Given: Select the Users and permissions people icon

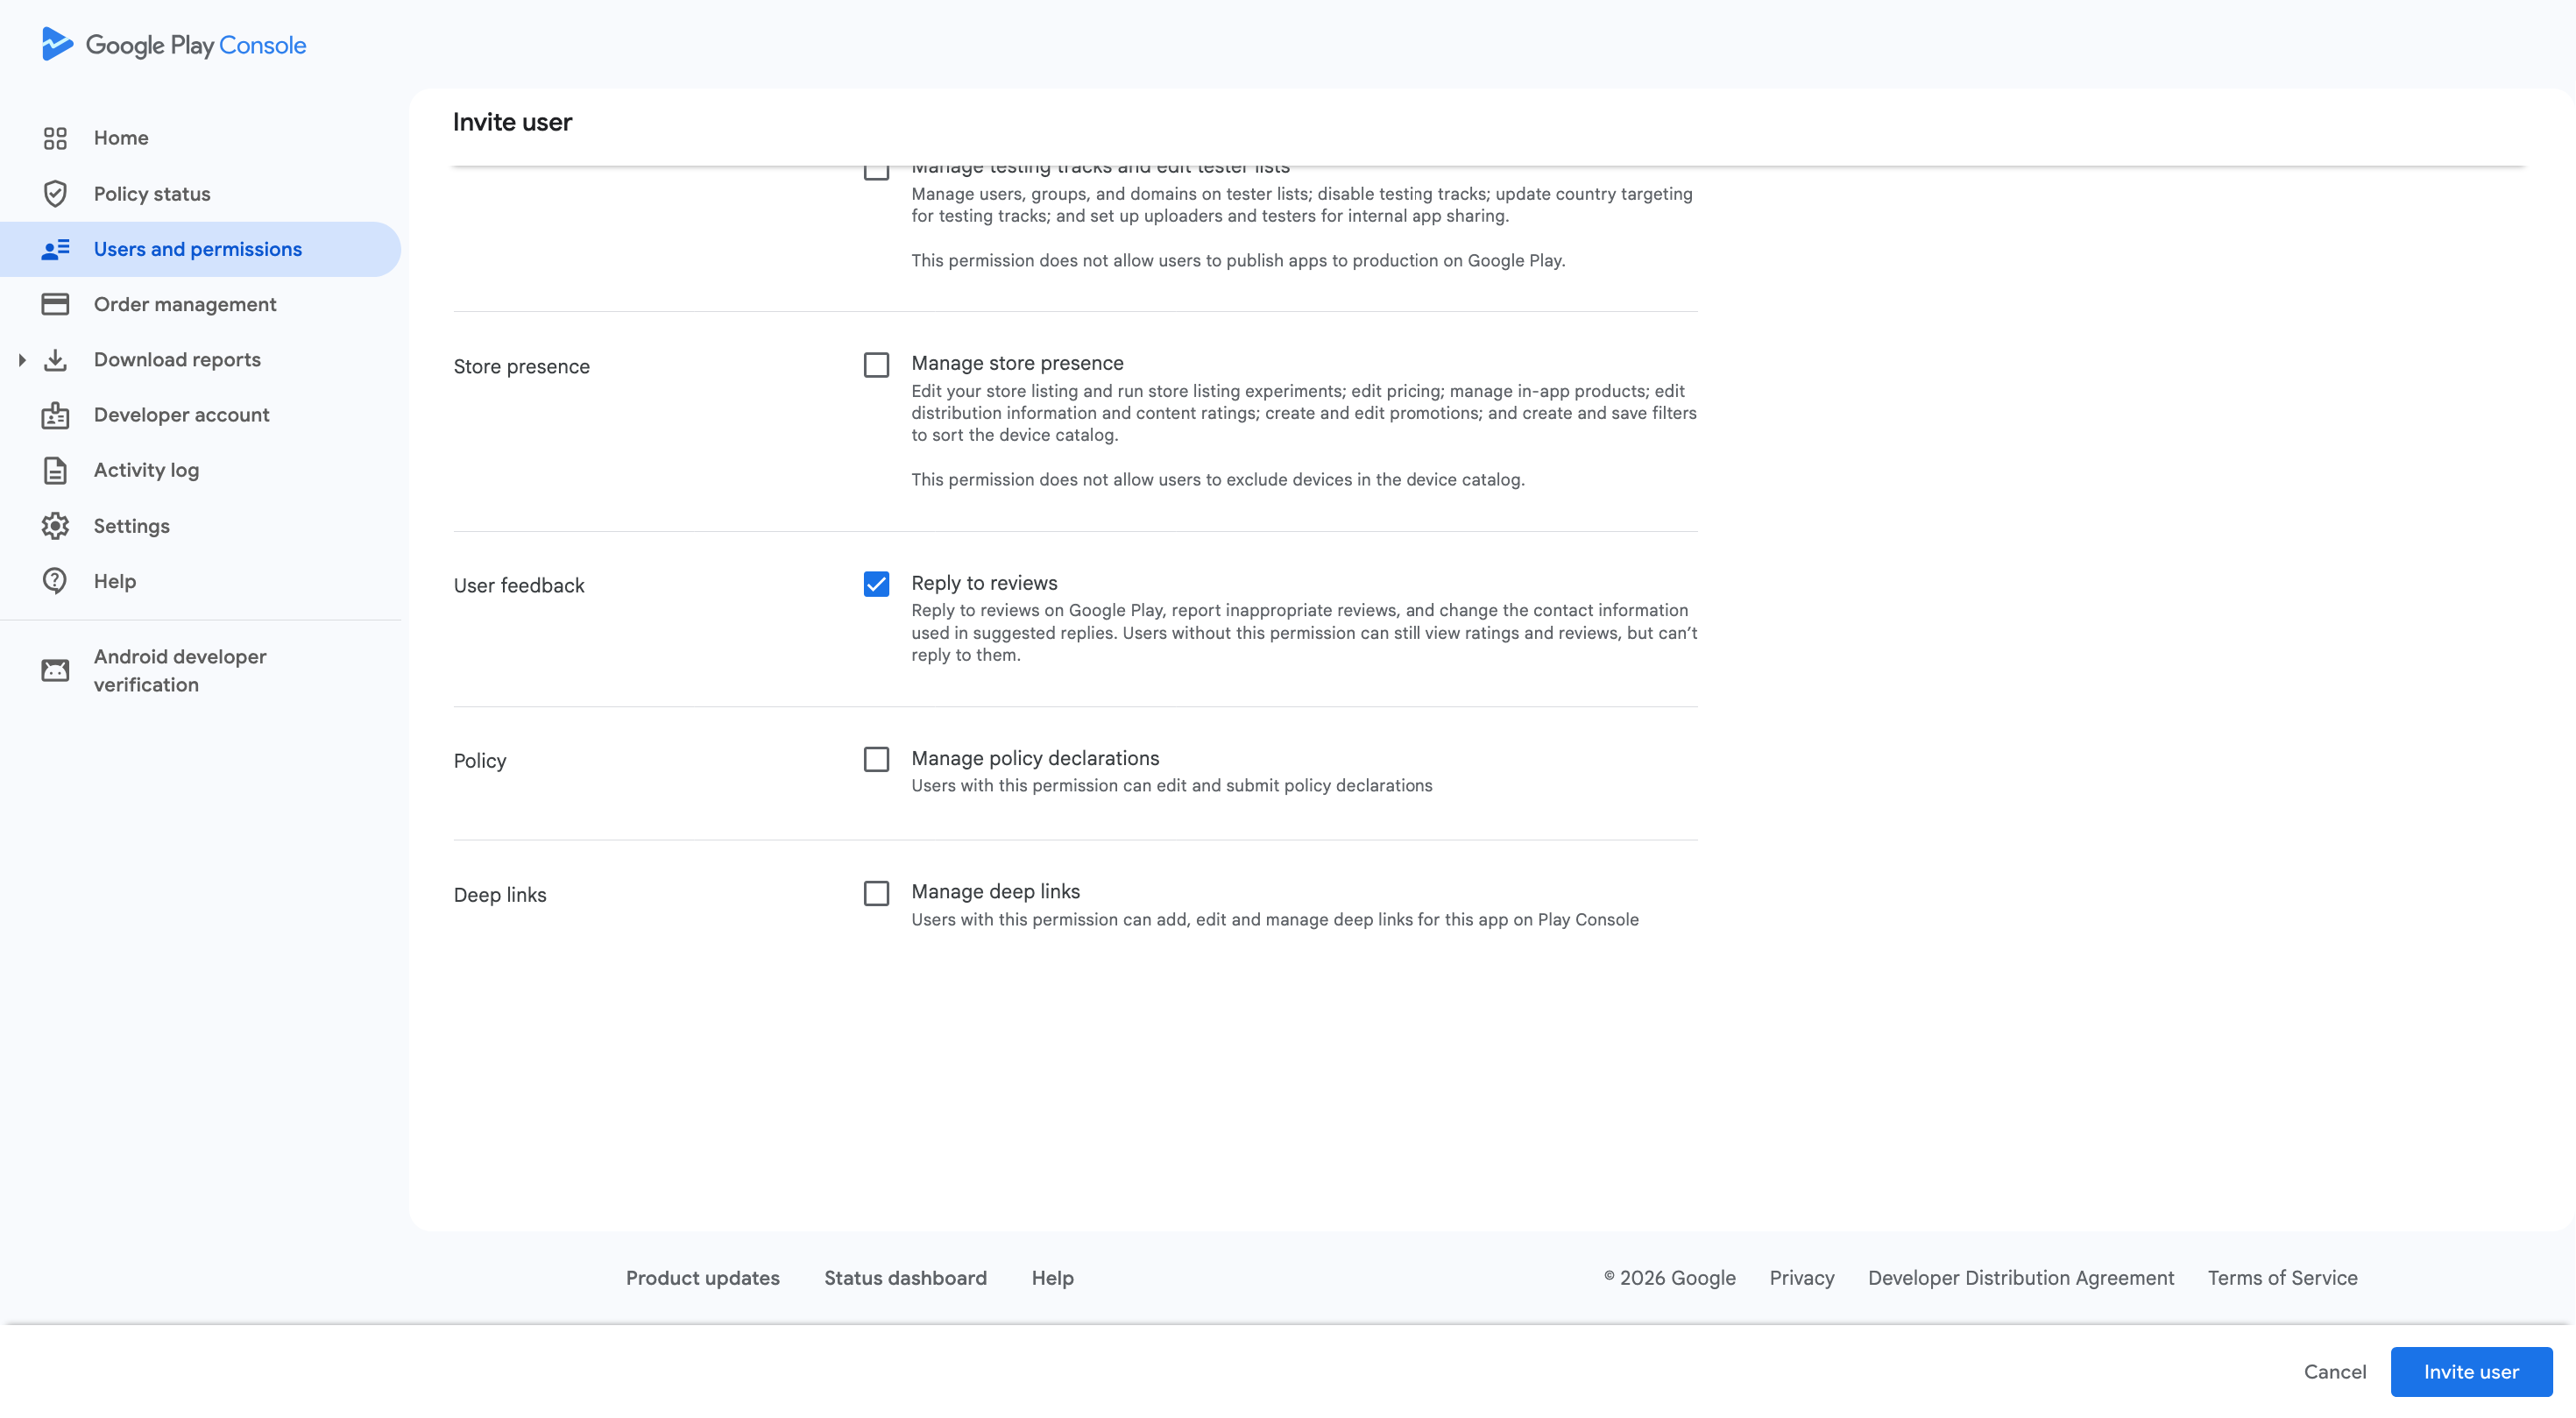Looking at the screenshot, I should 56,249.
